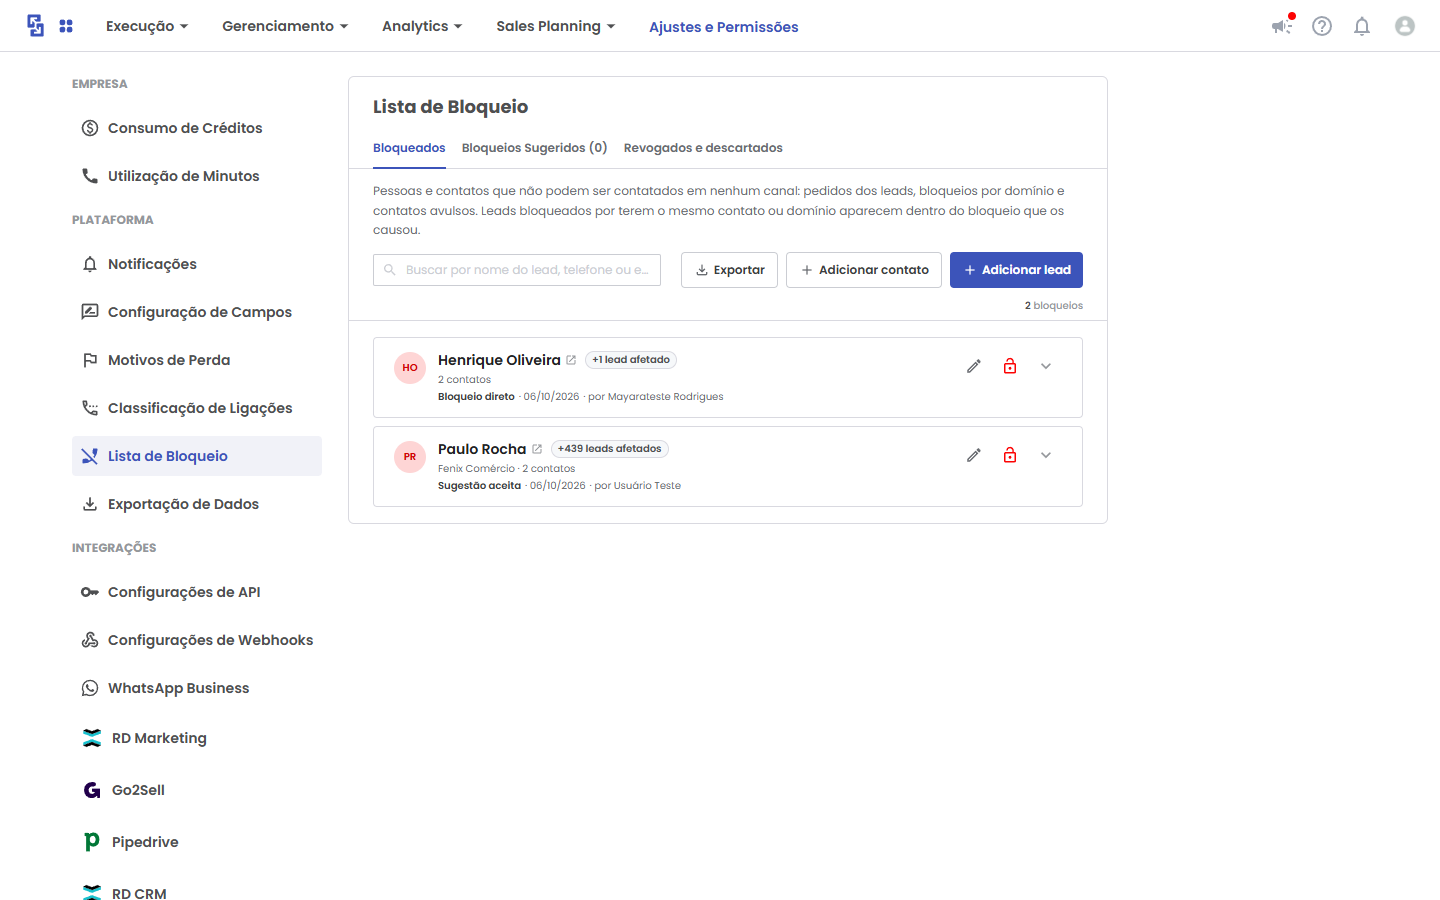This screenshot has width=1440, height=900.
Task: Open Consumo de Créditos in sidebar
Action: [x=197, y=128]
